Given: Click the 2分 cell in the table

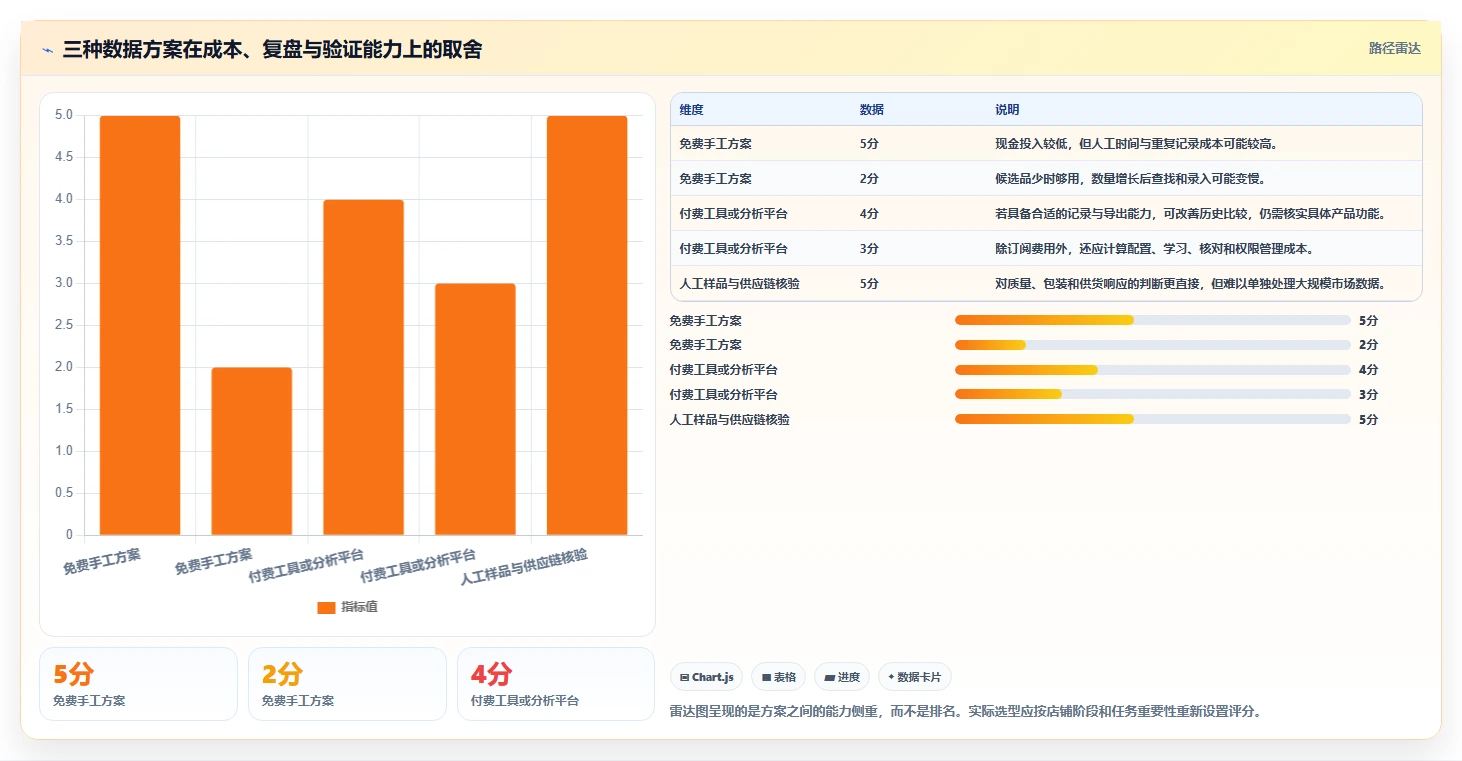Looking at the screenshot, I should 869,179.
